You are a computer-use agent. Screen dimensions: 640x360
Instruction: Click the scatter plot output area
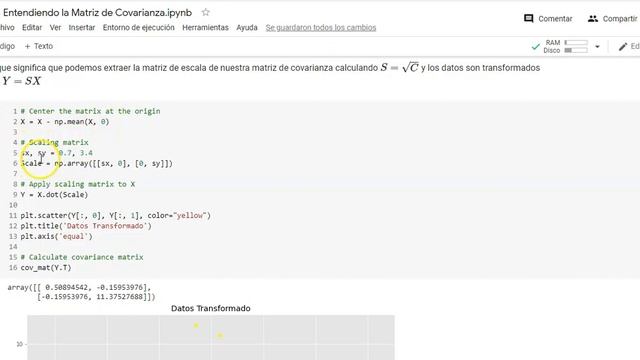coord(211,337)
